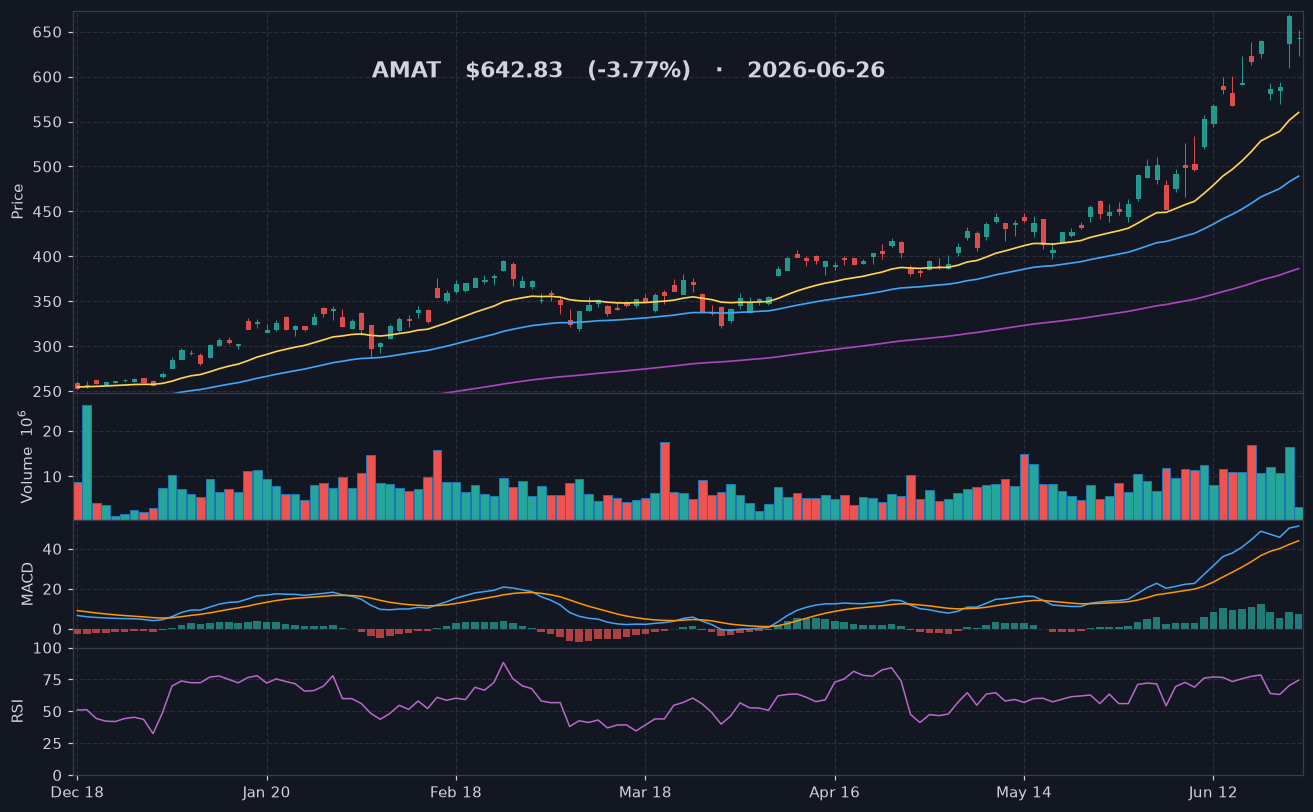Image resolution: width=1313 pixels, height=812 pixels.
Task: Click the tallest volume bar near Dec 18
Action: [x=87, y=462]
